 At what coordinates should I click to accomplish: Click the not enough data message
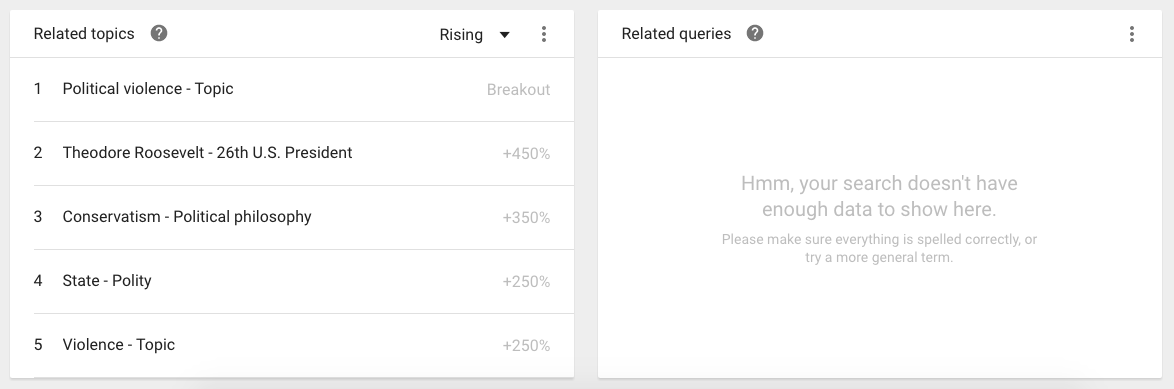click(879, 196)
